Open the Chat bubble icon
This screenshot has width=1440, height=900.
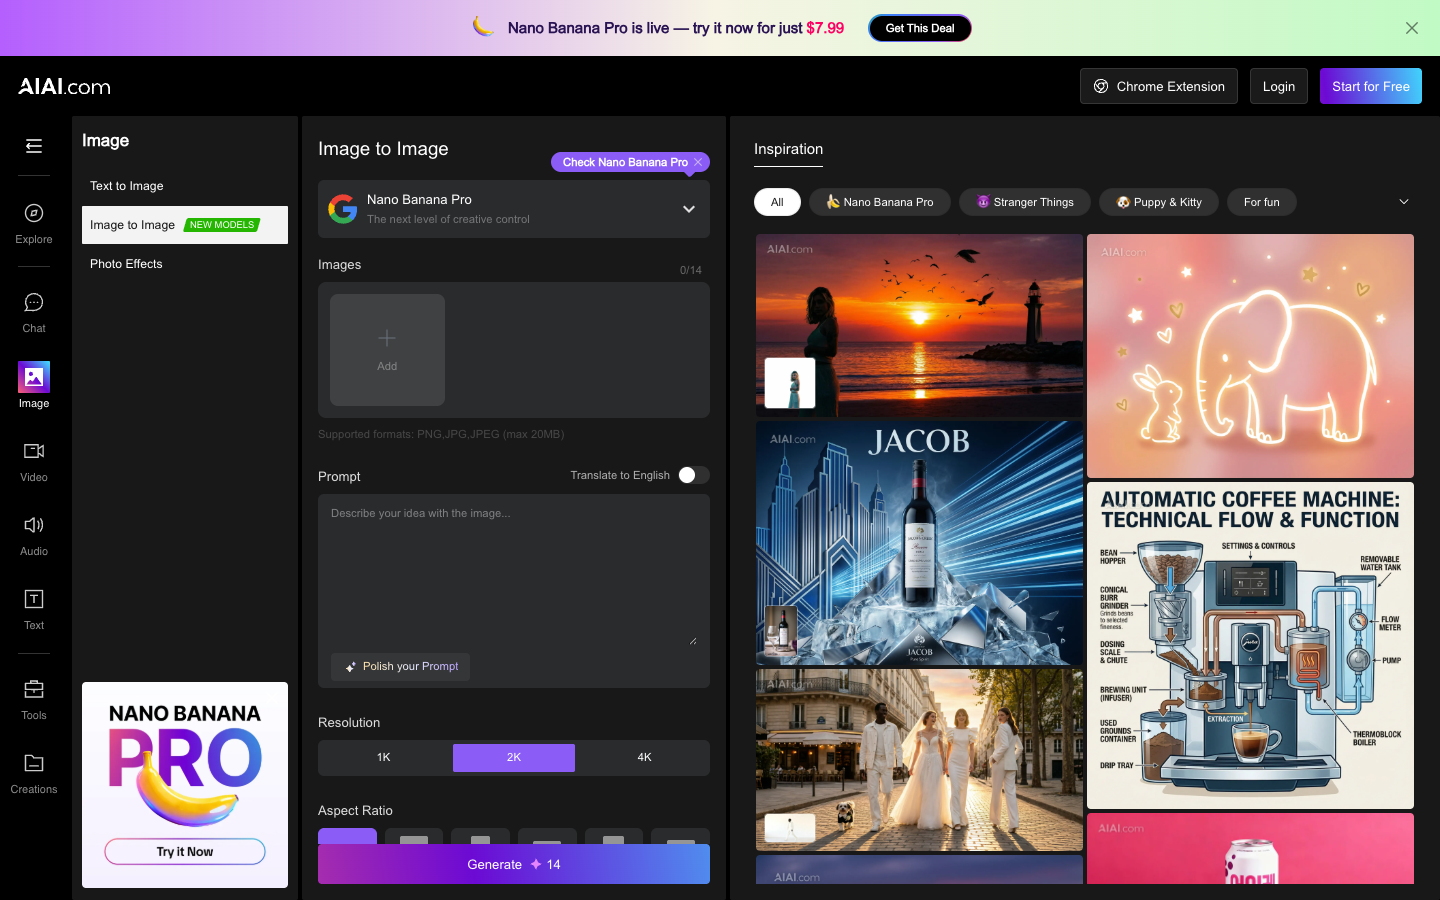tap(34, 302)
